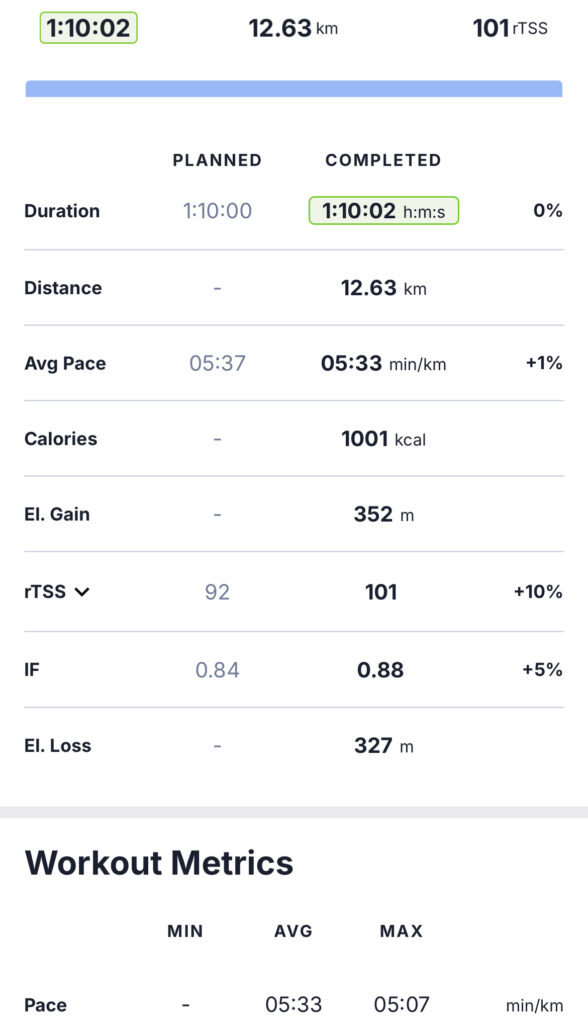
Task: Click the Workout Metrics heading
Action: coord(159,863)
